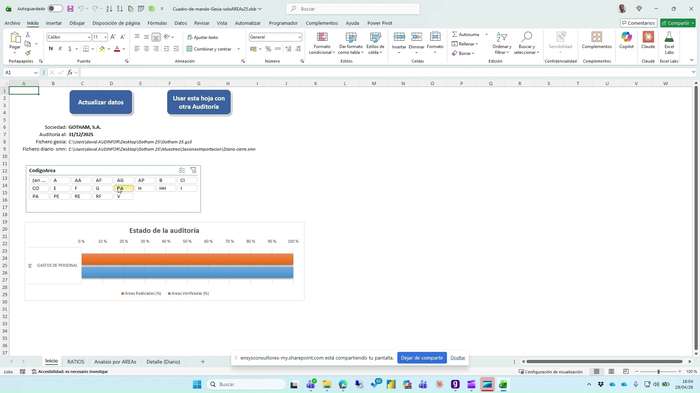
Task: Toggle multi-select icon on CodigoArea slicer
Action: point(182,170)
